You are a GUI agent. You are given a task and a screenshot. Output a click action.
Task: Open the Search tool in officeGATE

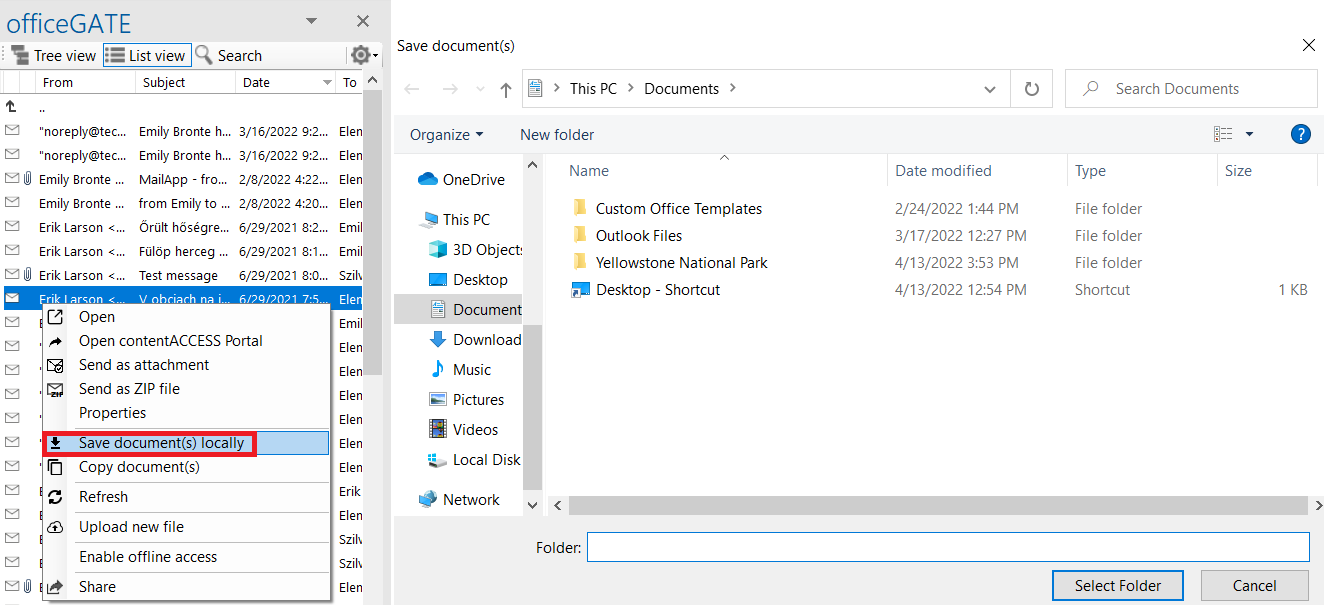(229, 56)
